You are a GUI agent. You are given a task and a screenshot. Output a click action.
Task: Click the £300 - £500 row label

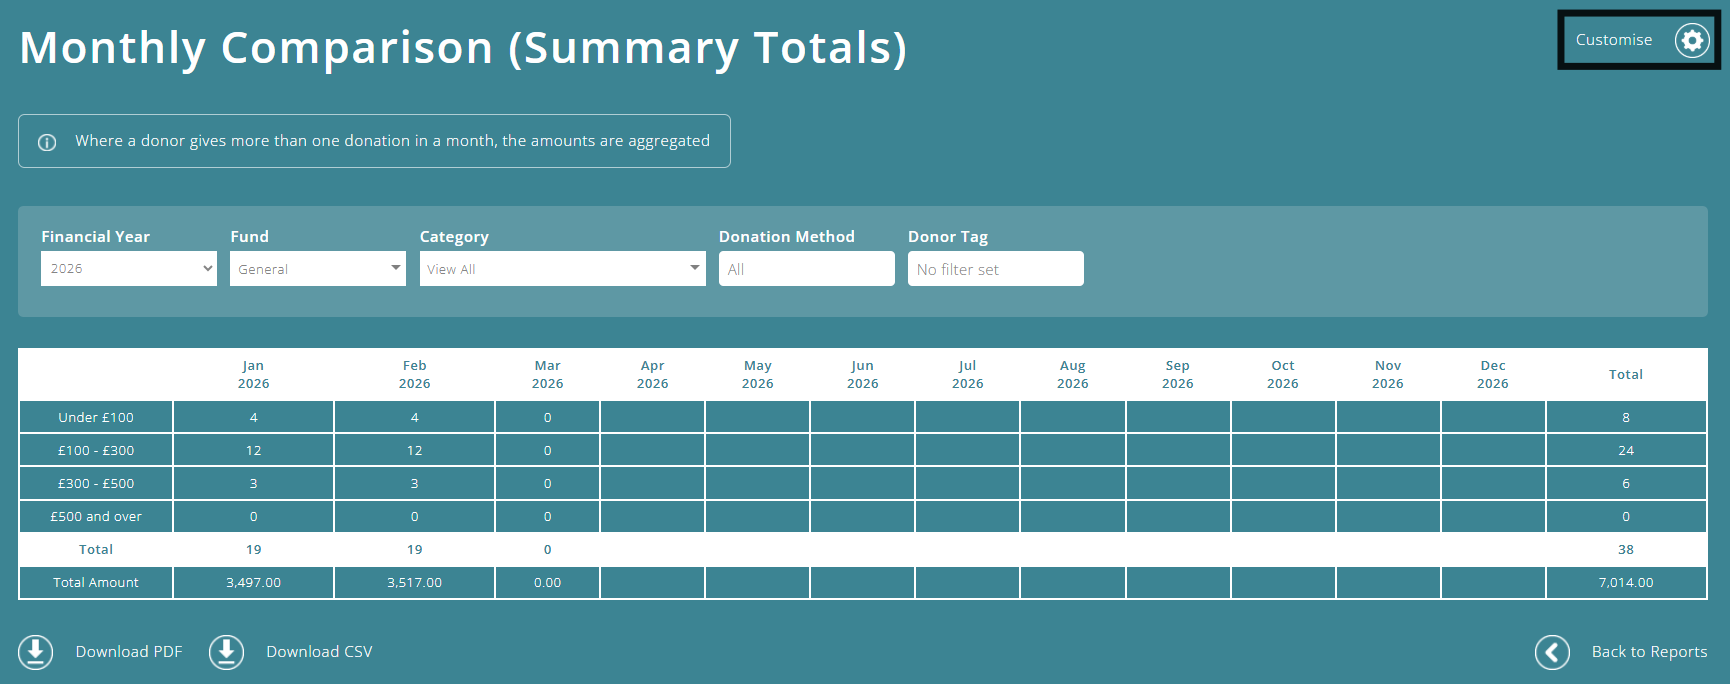(x=96, y=483)
